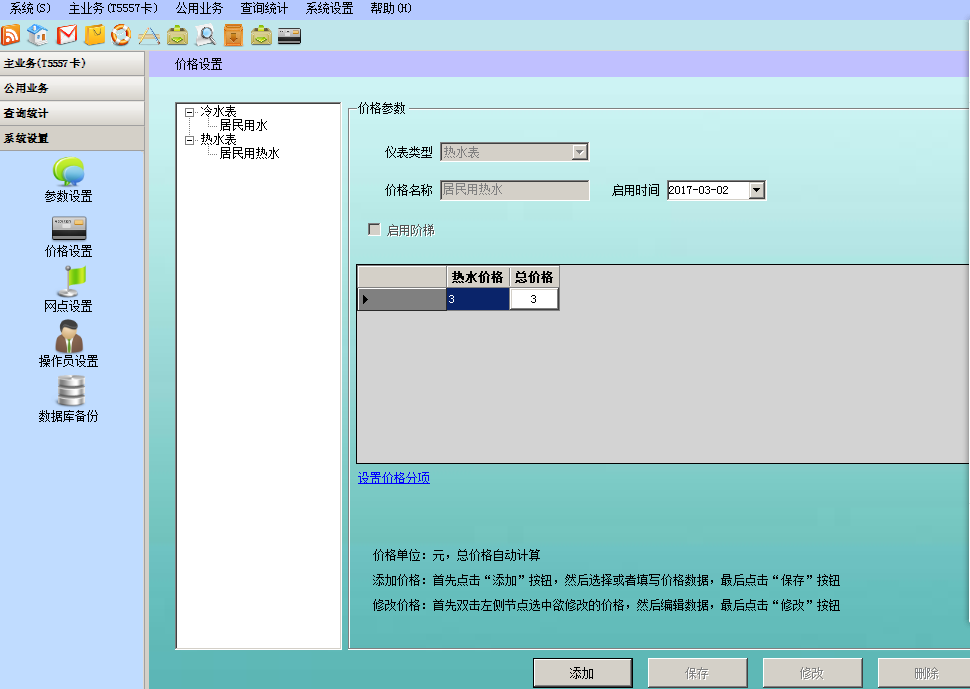Click the yellow shopping bag toolbar icon

coord(94,35)
